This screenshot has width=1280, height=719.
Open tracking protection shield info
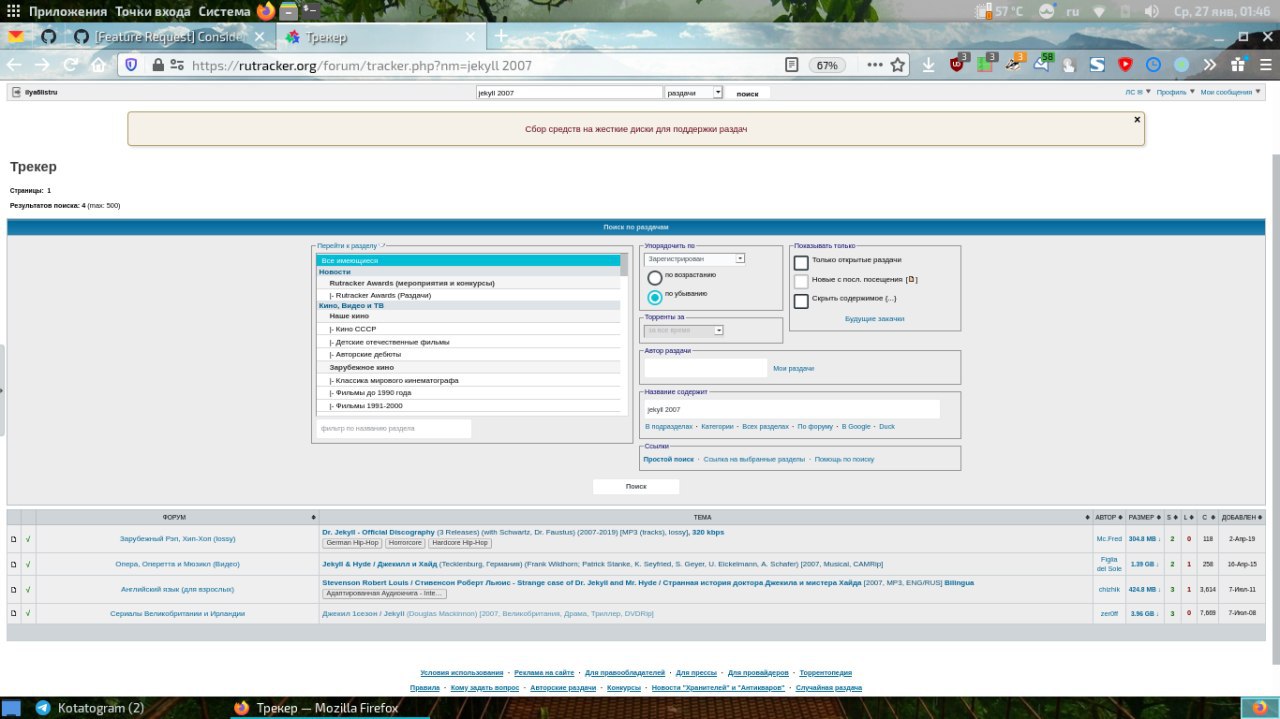pos(131,65)
